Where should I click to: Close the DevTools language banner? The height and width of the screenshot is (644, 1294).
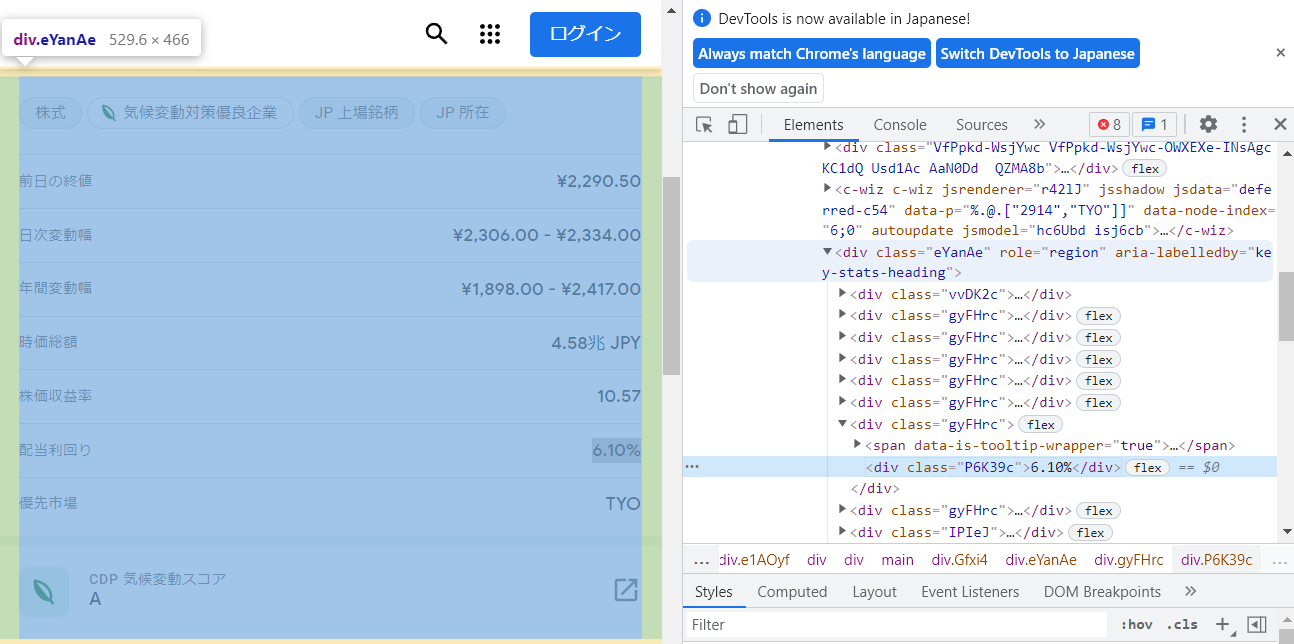click(1280, 53)
